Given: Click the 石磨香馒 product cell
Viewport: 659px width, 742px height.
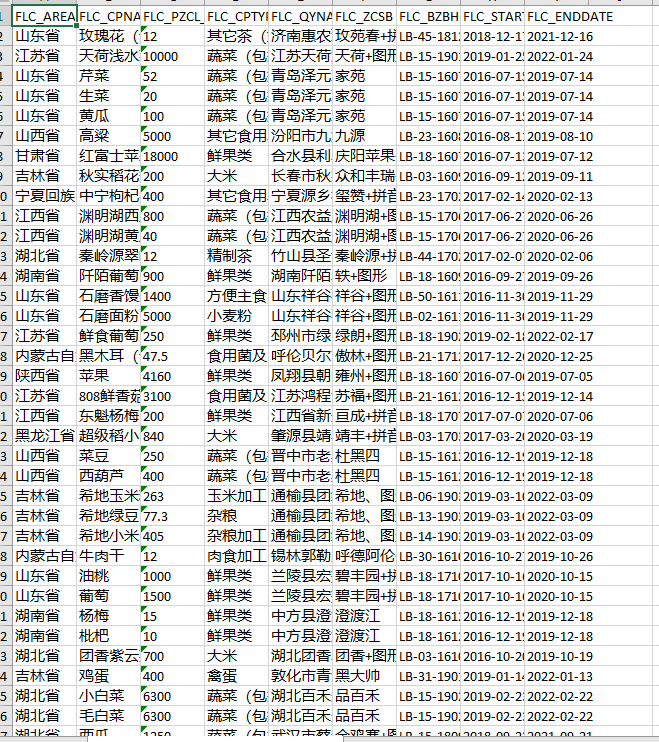Looking at the screenshot, I should click(109, 296).
